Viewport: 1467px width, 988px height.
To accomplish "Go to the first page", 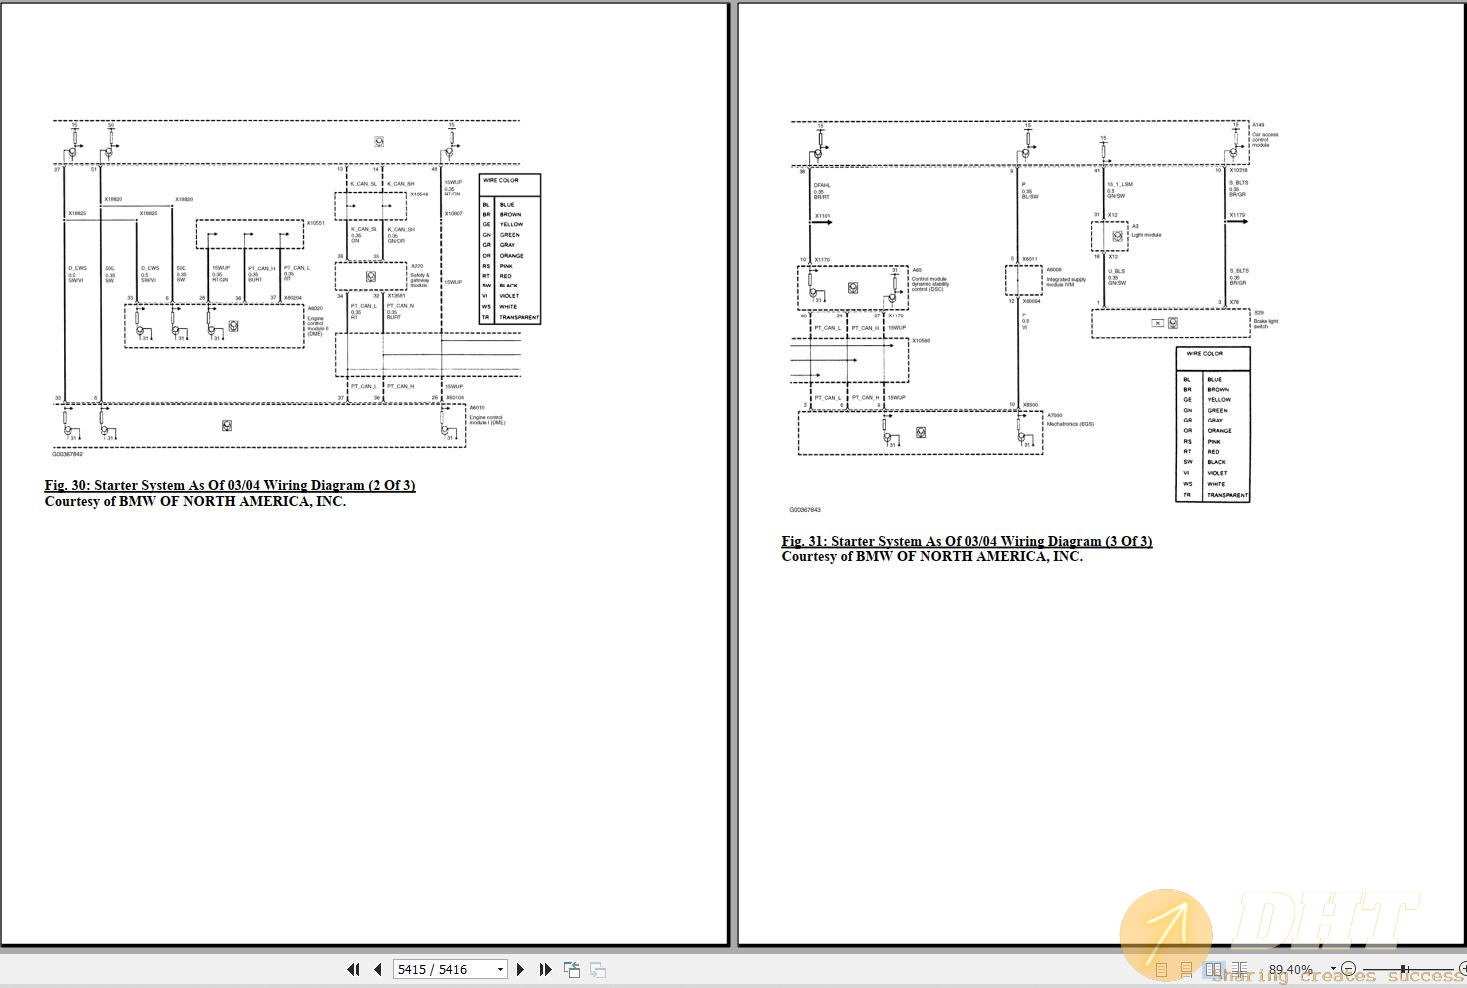I will click(x=353, y=969).
